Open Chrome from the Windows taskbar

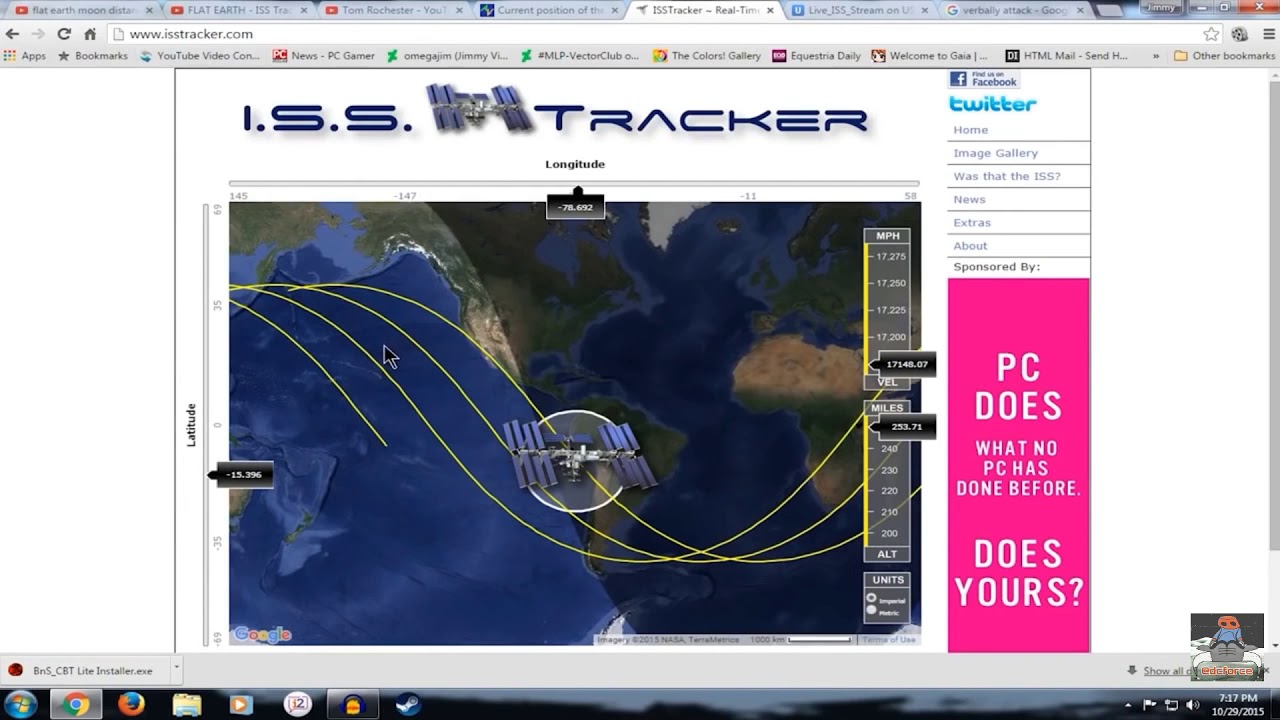[x=75, y=704]
